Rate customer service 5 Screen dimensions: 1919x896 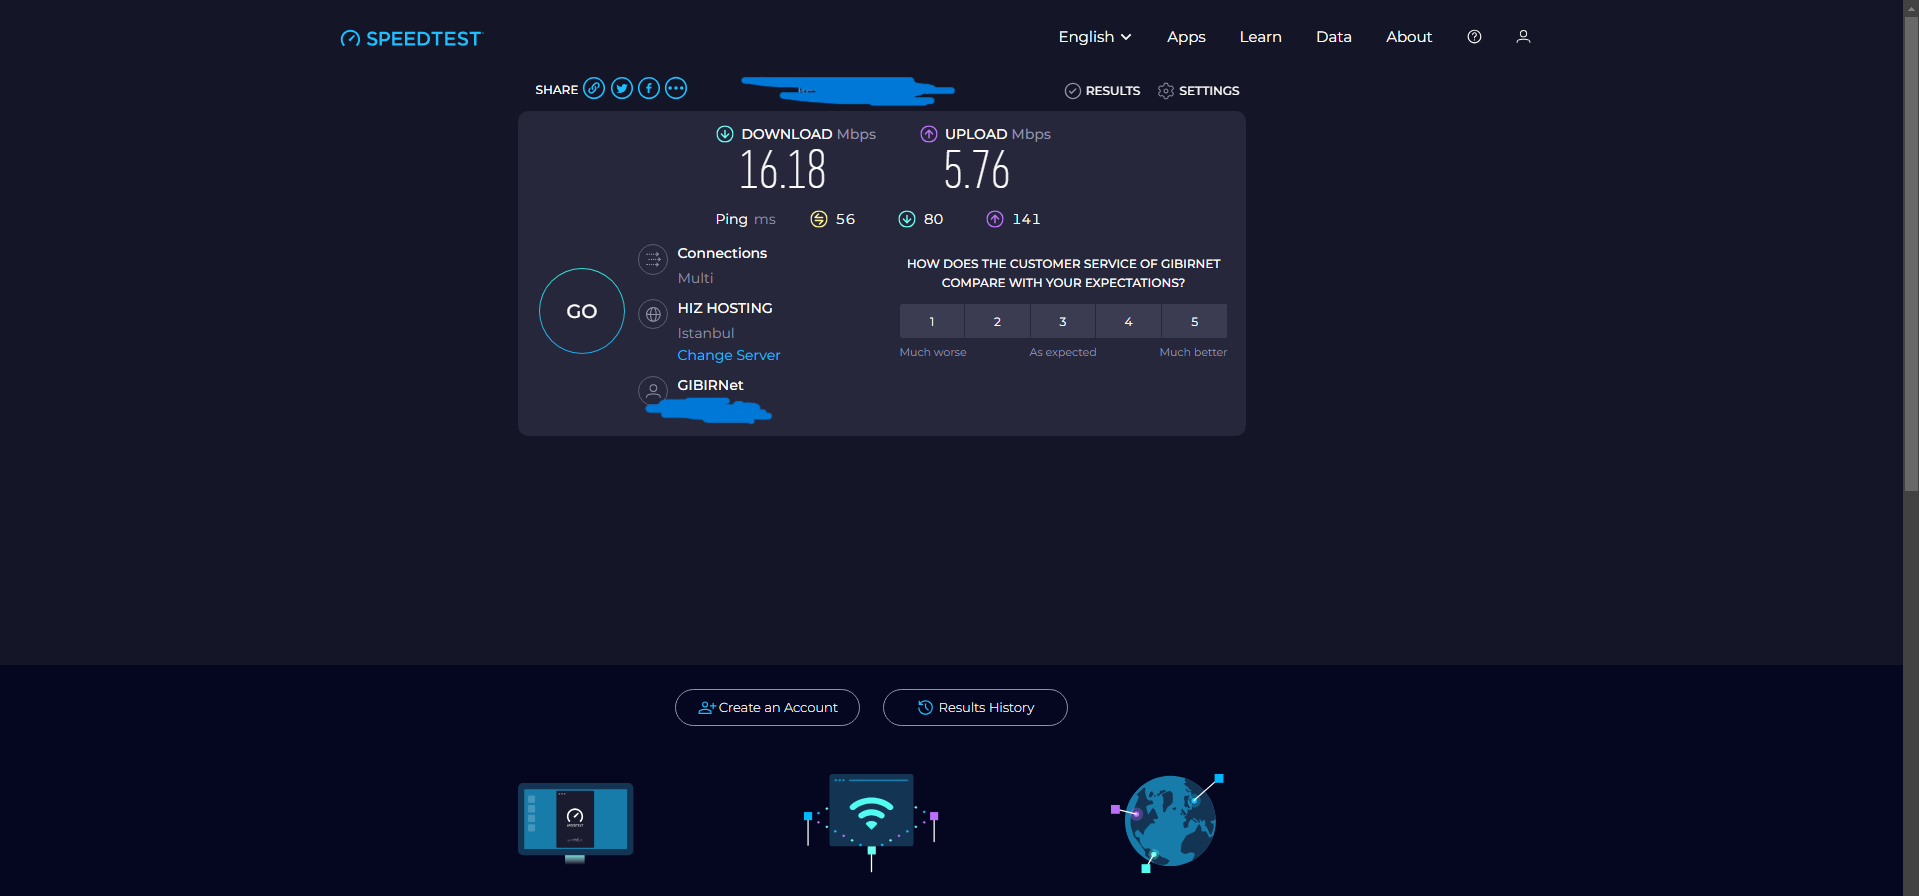[1194, 321]
